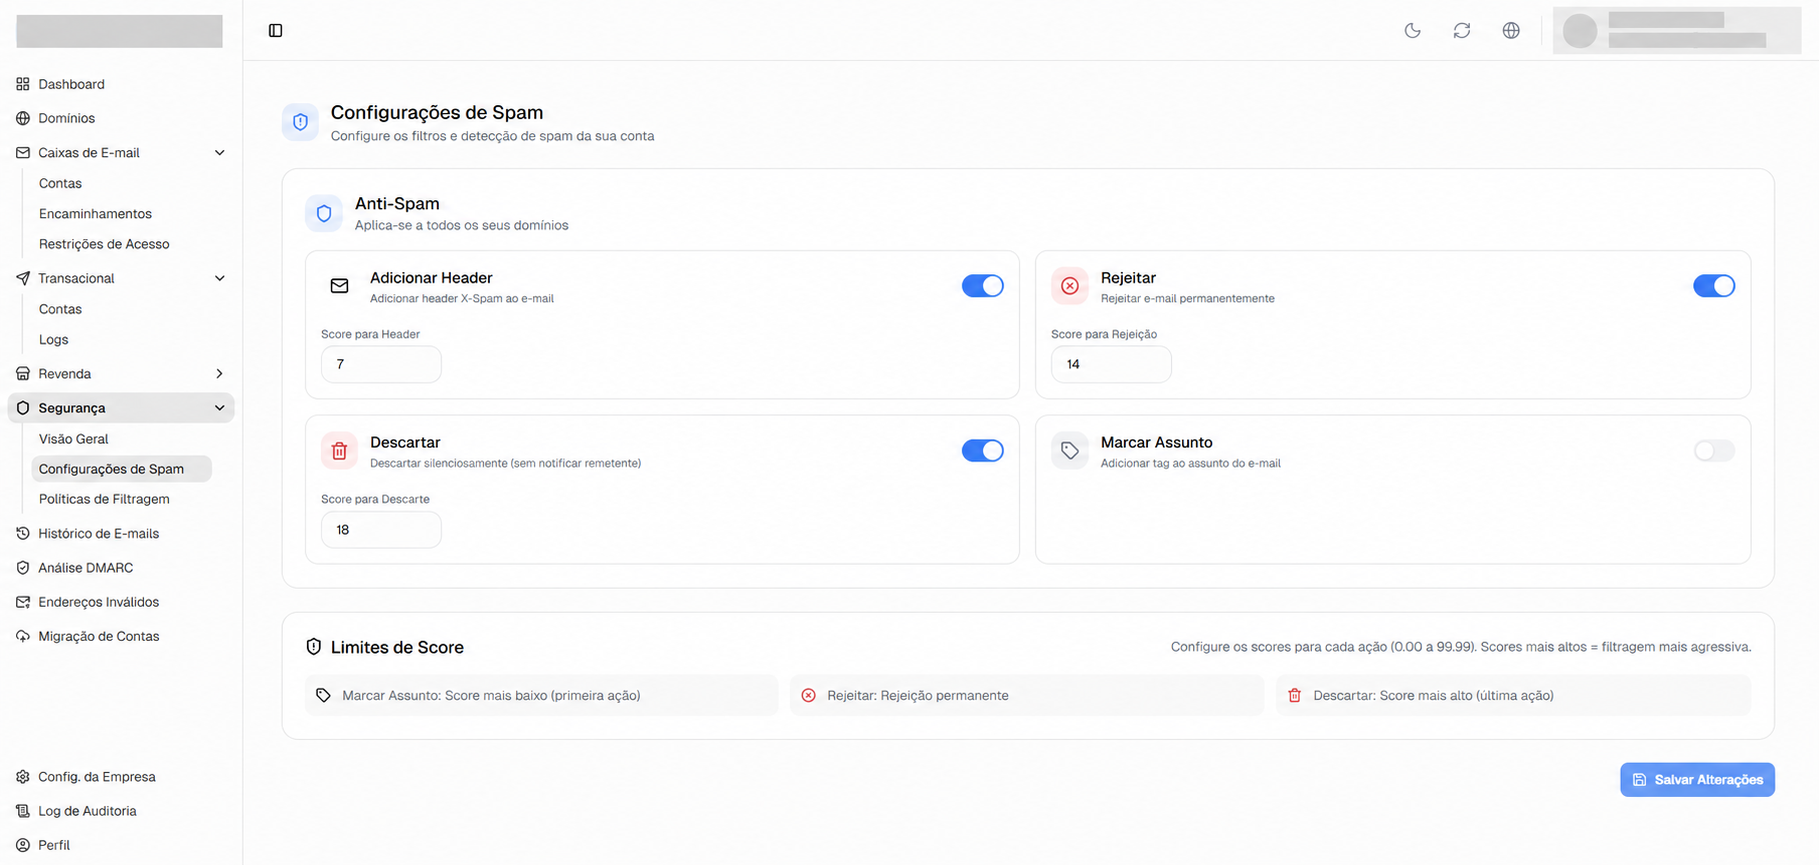This screenshot has height=865, width=1819.
Task: Select Configurações de Spam menu item
Action: pyautogui.click(x=121, y=469)
